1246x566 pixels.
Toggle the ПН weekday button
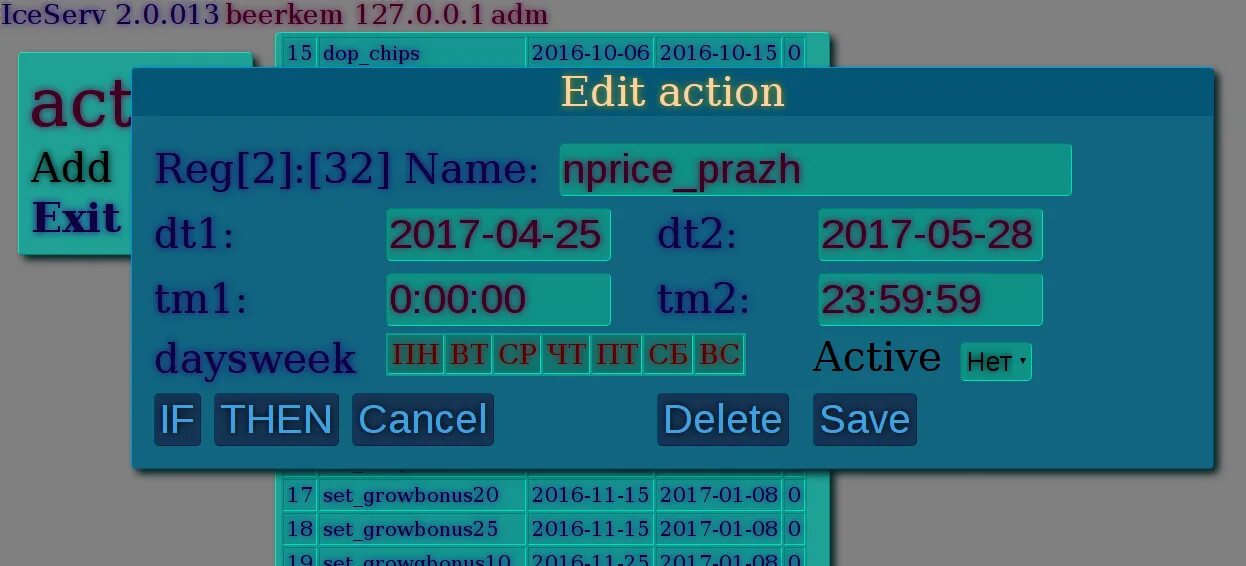coord(415,355)
